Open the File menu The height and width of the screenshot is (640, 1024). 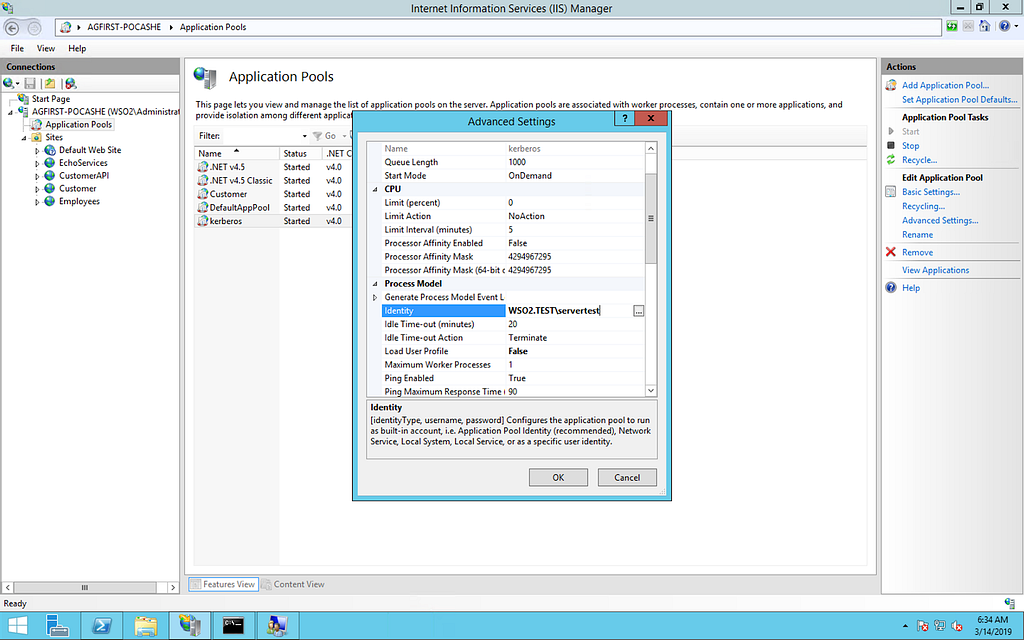(x=17, y=48)
